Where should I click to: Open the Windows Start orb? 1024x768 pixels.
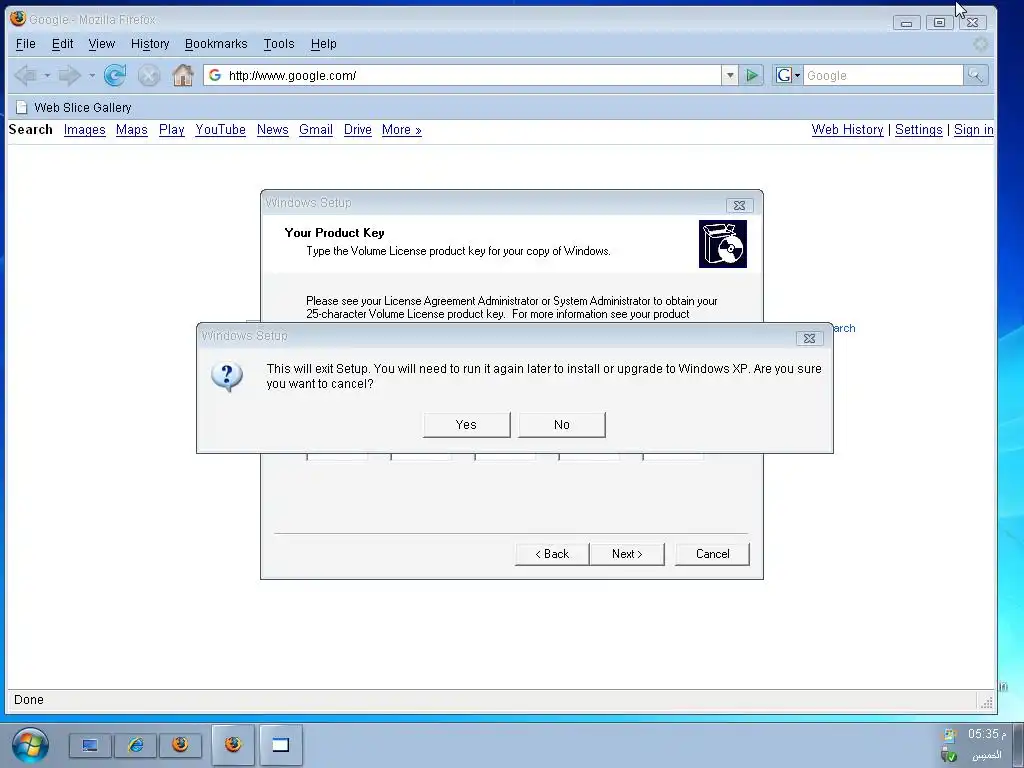click(29, 745)
